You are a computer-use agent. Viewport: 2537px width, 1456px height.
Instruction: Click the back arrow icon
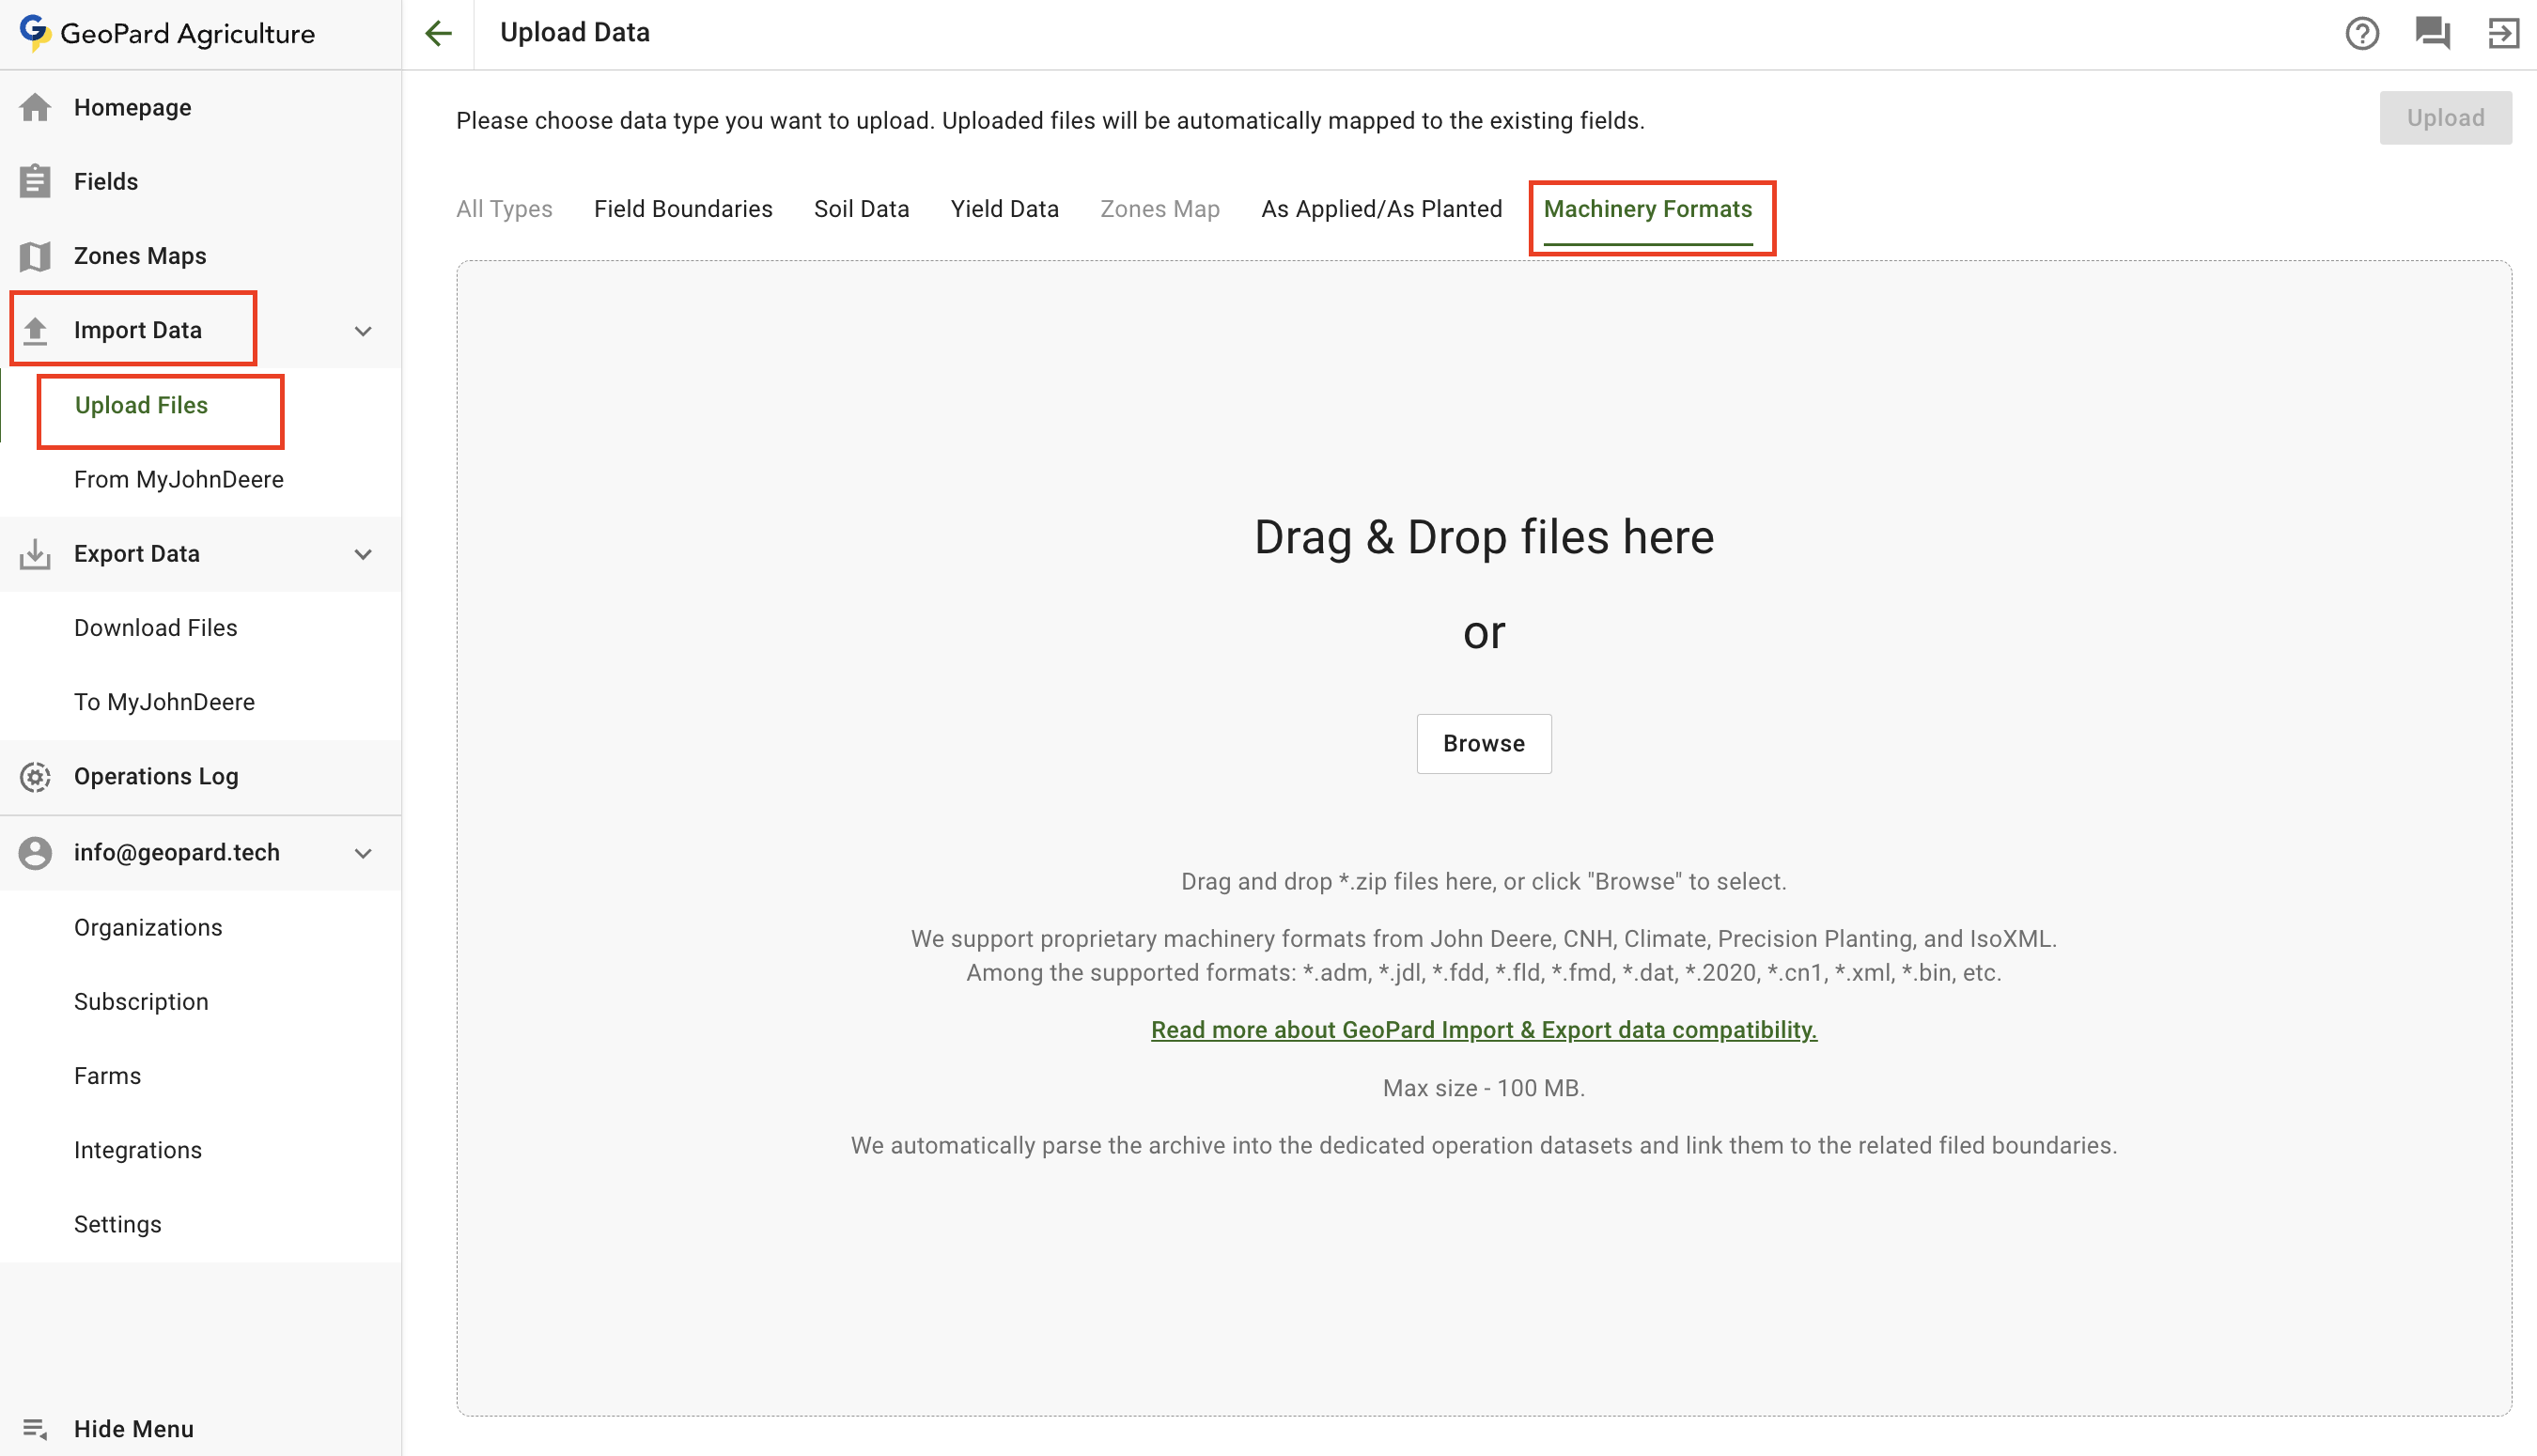(x=438, y=33)
